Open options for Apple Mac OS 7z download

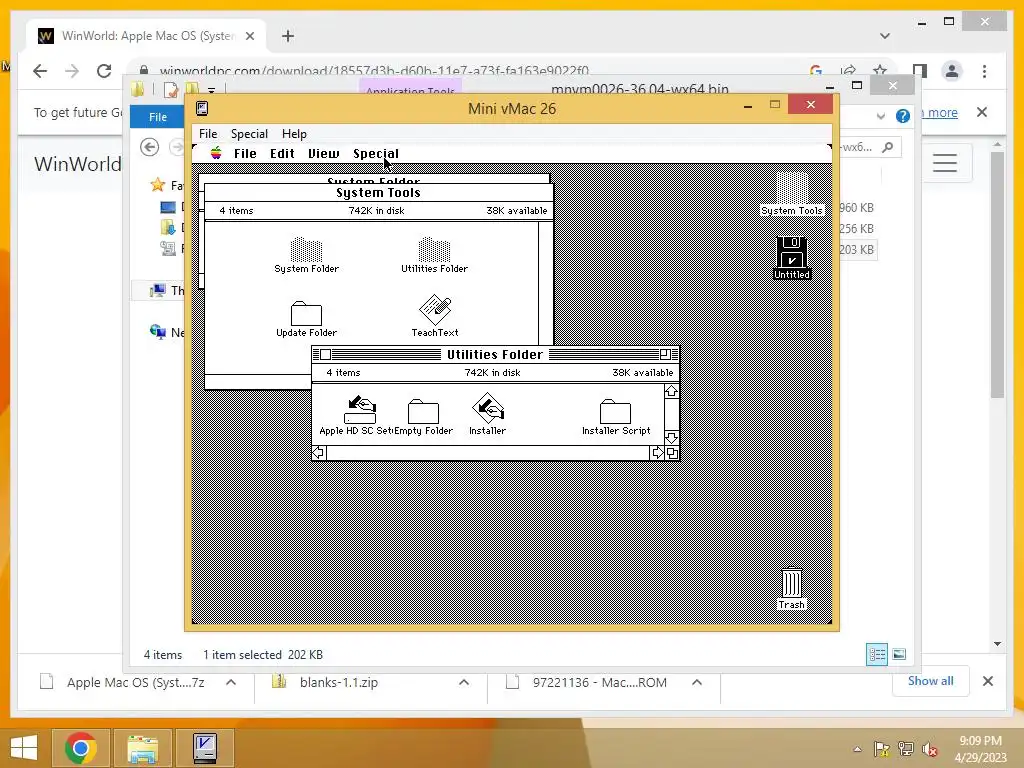pyautogui.click(x=231, y=682)
